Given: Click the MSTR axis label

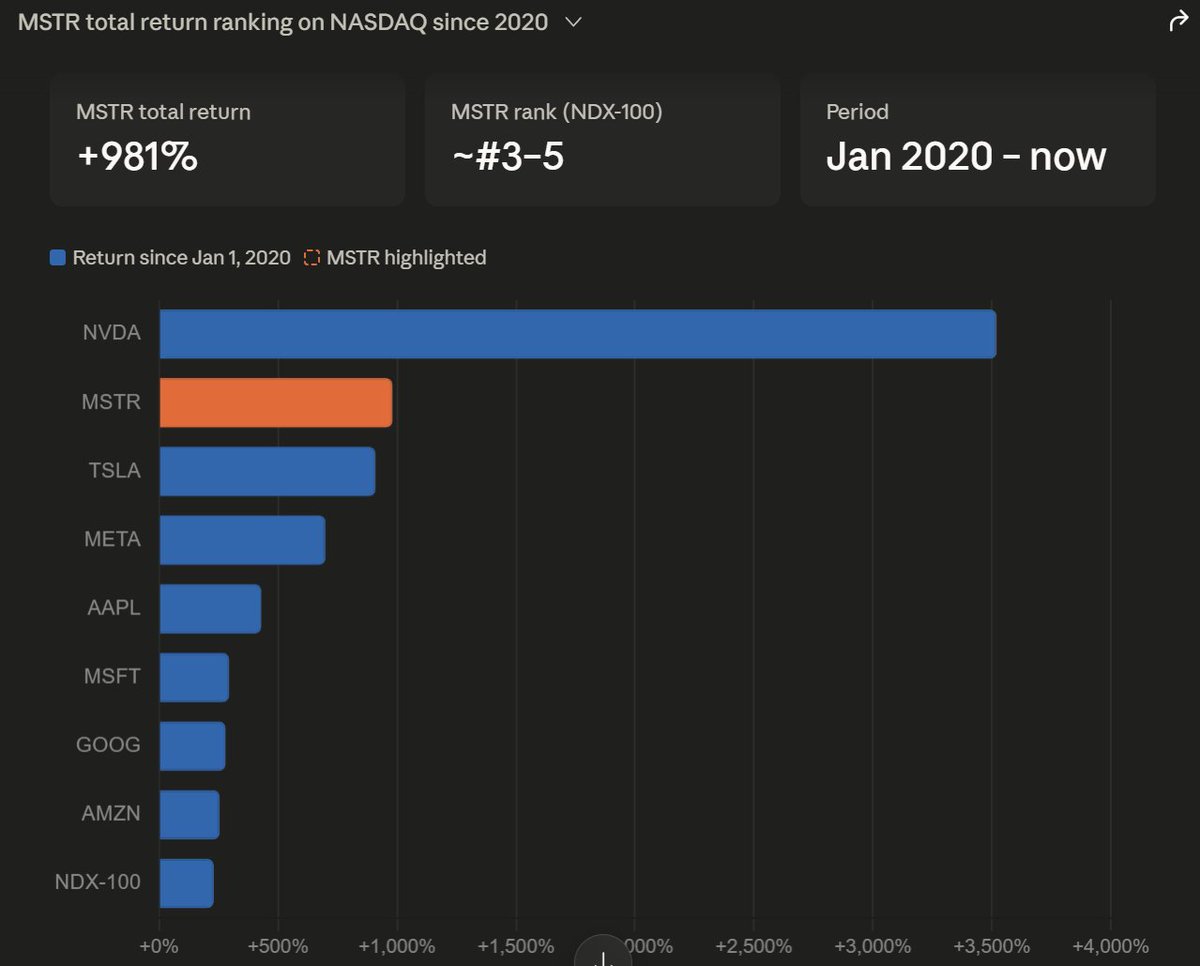Looking at the screenshot, I should (x=111, y=402).
